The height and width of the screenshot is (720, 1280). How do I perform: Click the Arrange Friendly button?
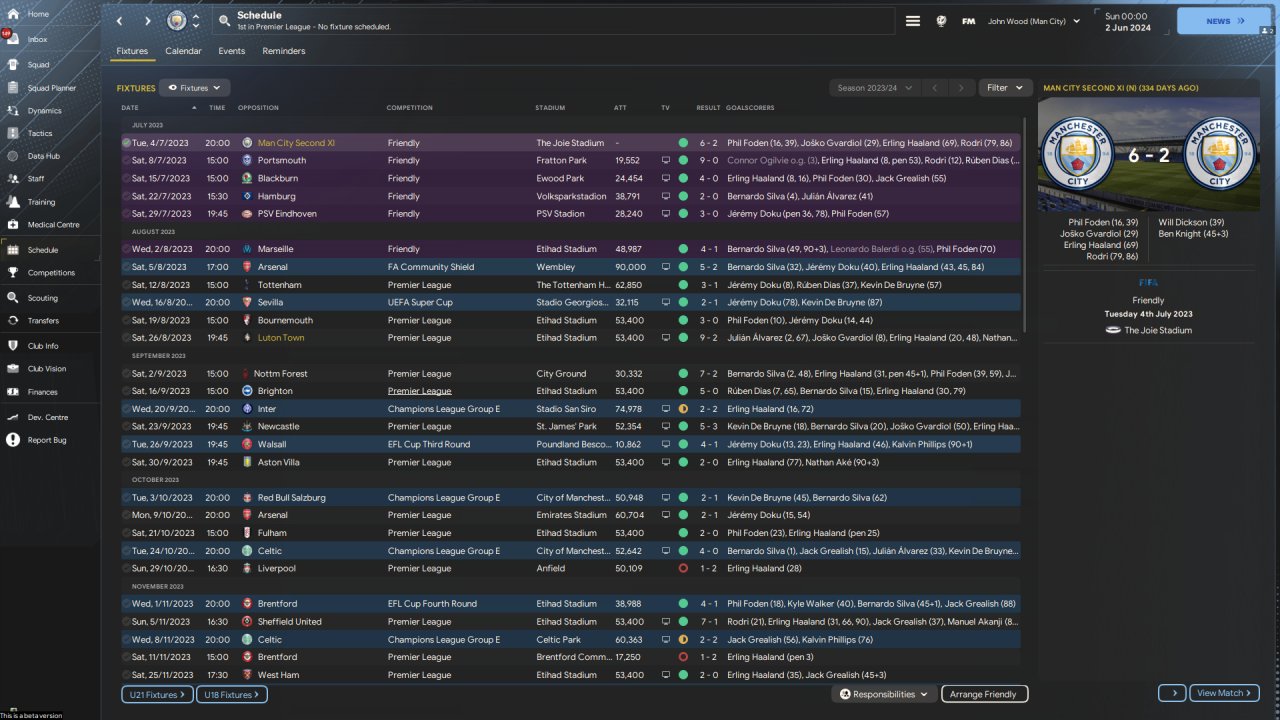984,694
